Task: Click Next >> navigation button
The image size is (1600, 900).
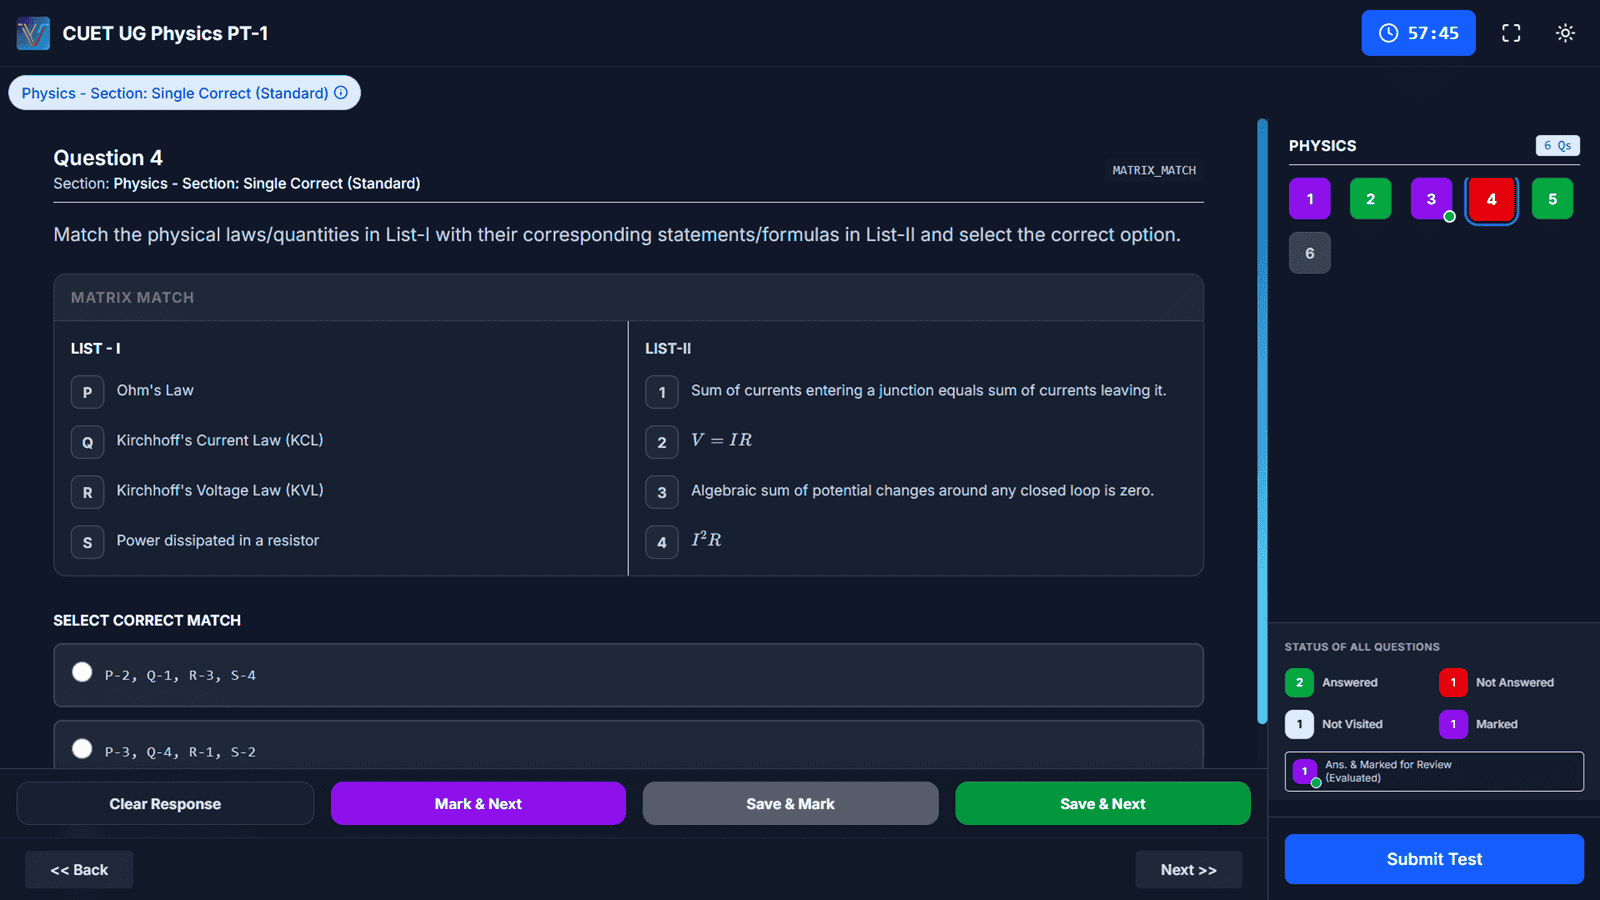Action: point(1188,870)
